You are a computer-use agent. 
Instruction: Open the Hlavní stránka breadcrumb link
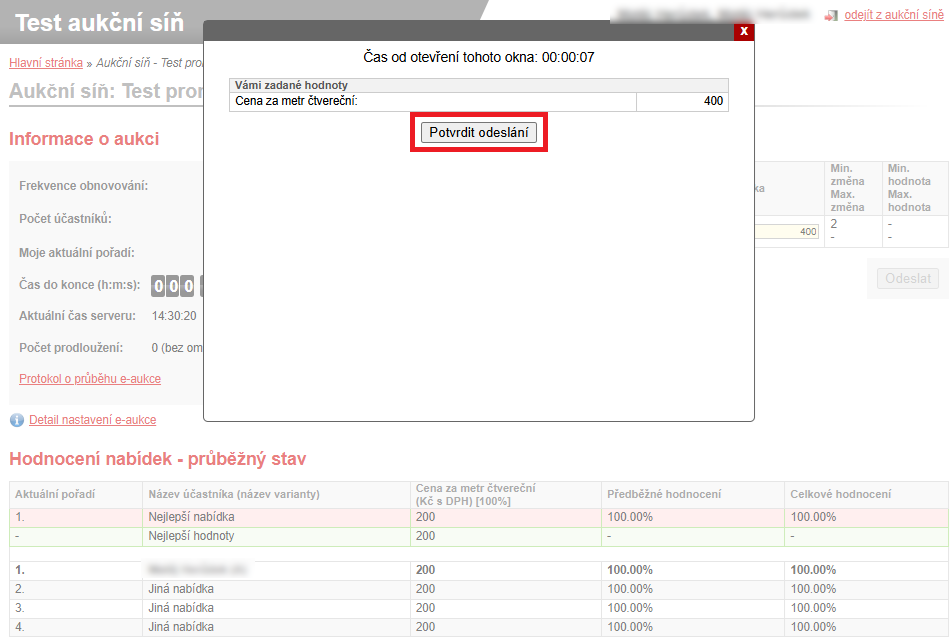point(46,62)
